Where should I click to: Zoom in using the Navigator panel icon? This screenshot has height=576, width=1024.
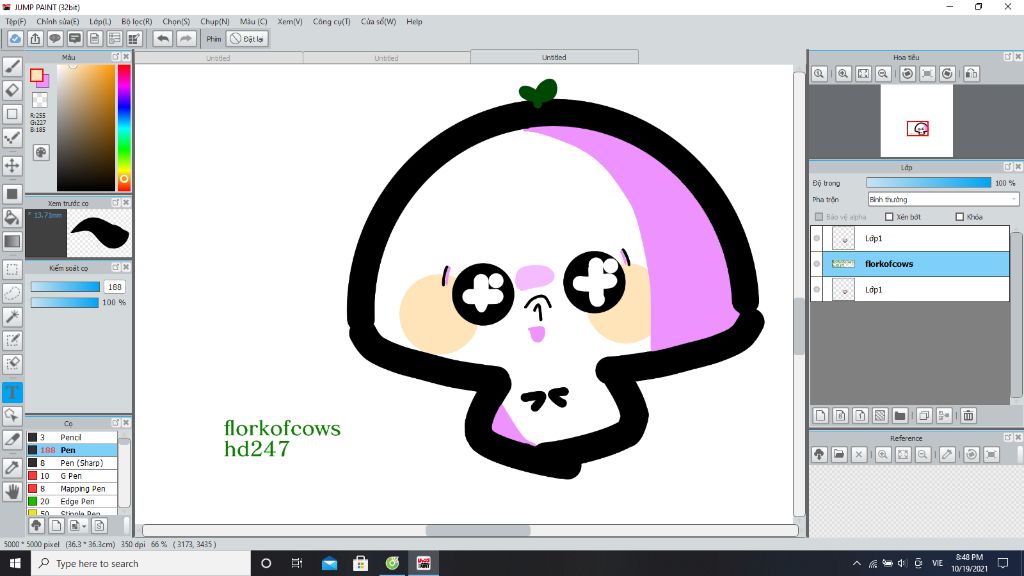pos(843,74)
